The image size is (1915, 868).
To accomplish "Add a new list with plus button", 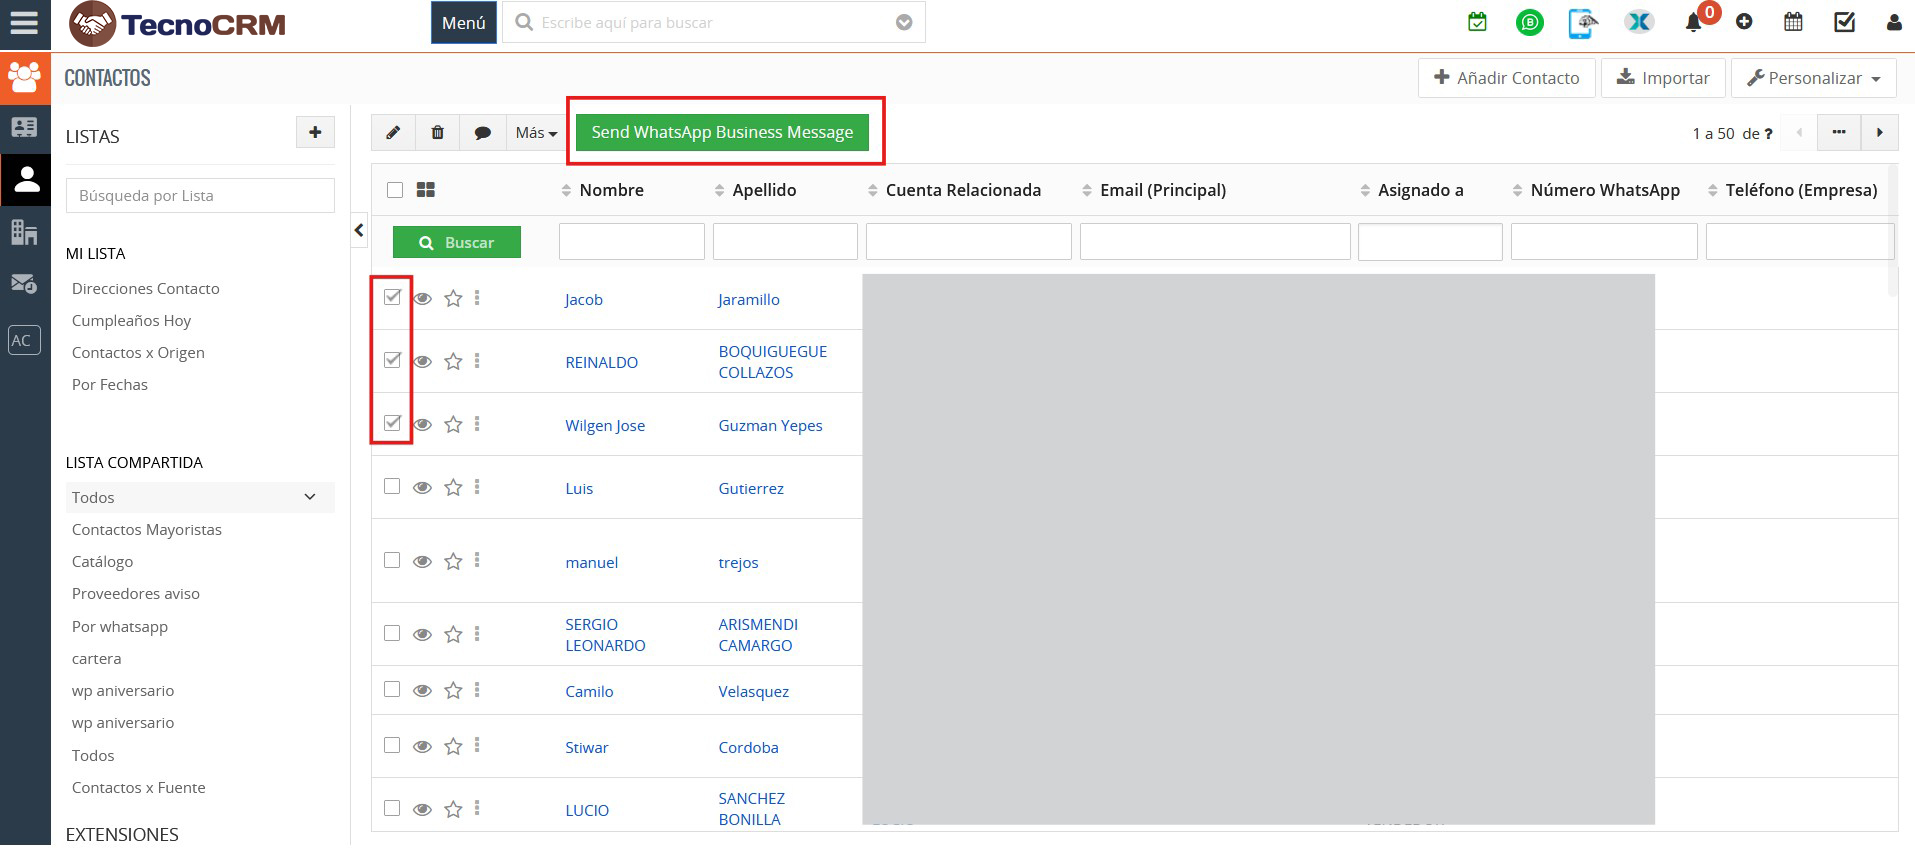I will (315, 132).
